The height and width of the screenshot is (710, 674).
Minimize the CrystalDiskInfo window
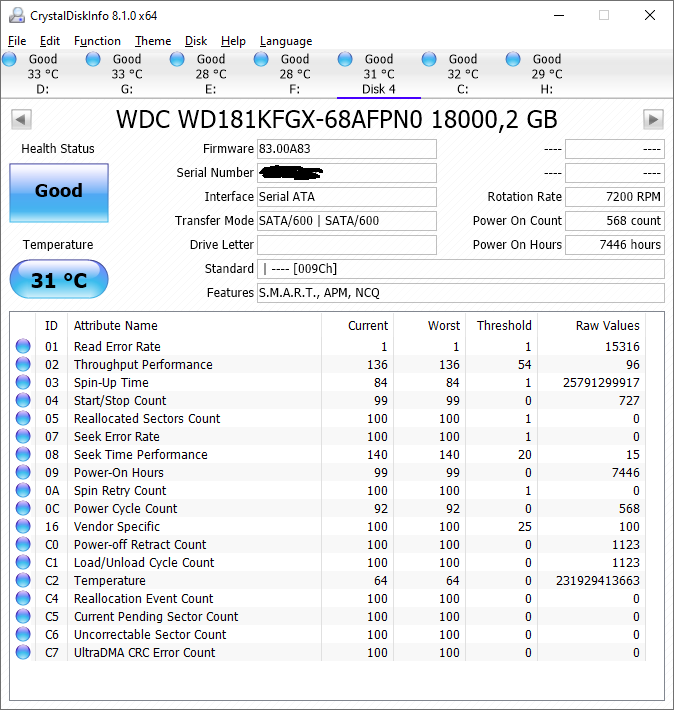point(559,15)
